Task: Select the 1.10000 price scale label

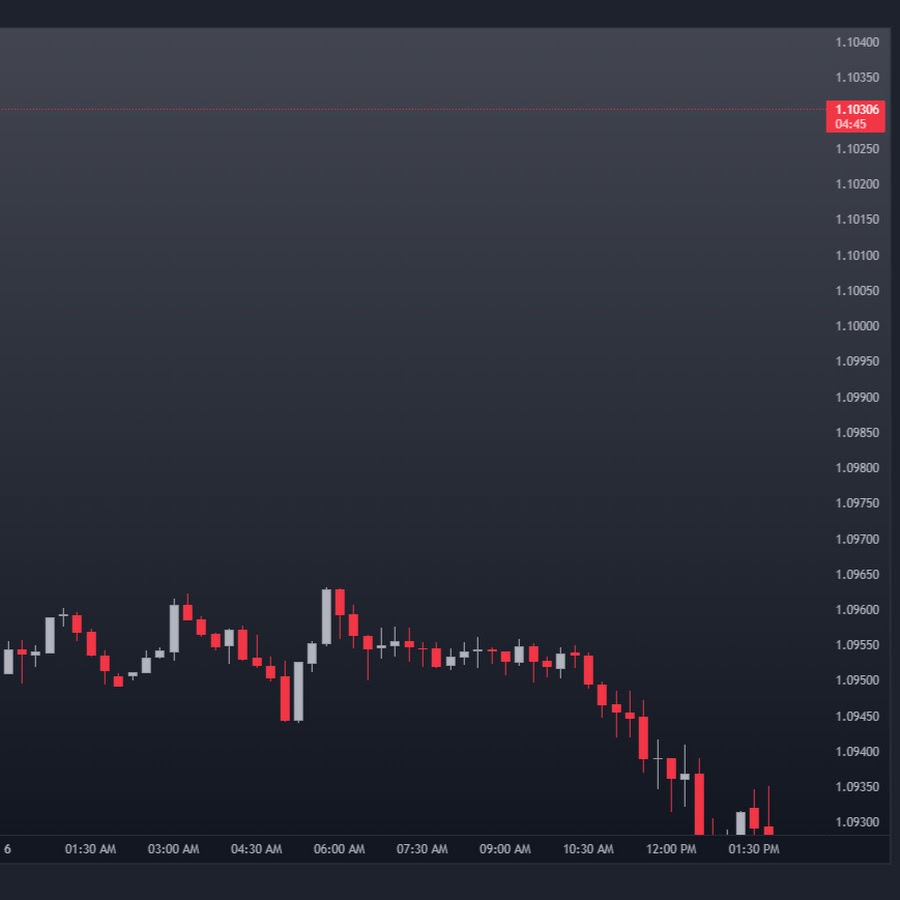Action: pos(857,326)
